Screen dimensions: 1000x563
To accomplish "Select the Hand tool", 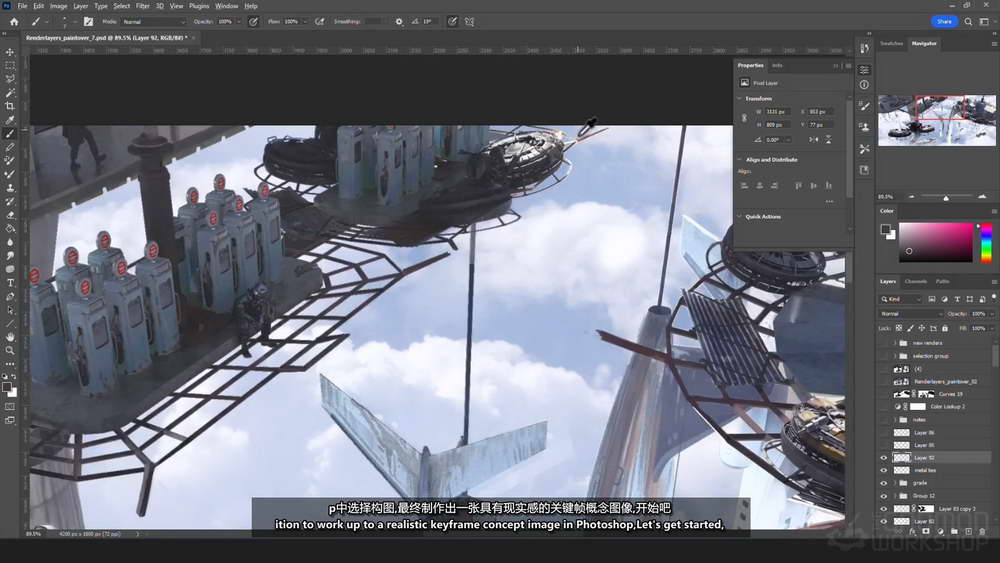I will tap(10, 337).
